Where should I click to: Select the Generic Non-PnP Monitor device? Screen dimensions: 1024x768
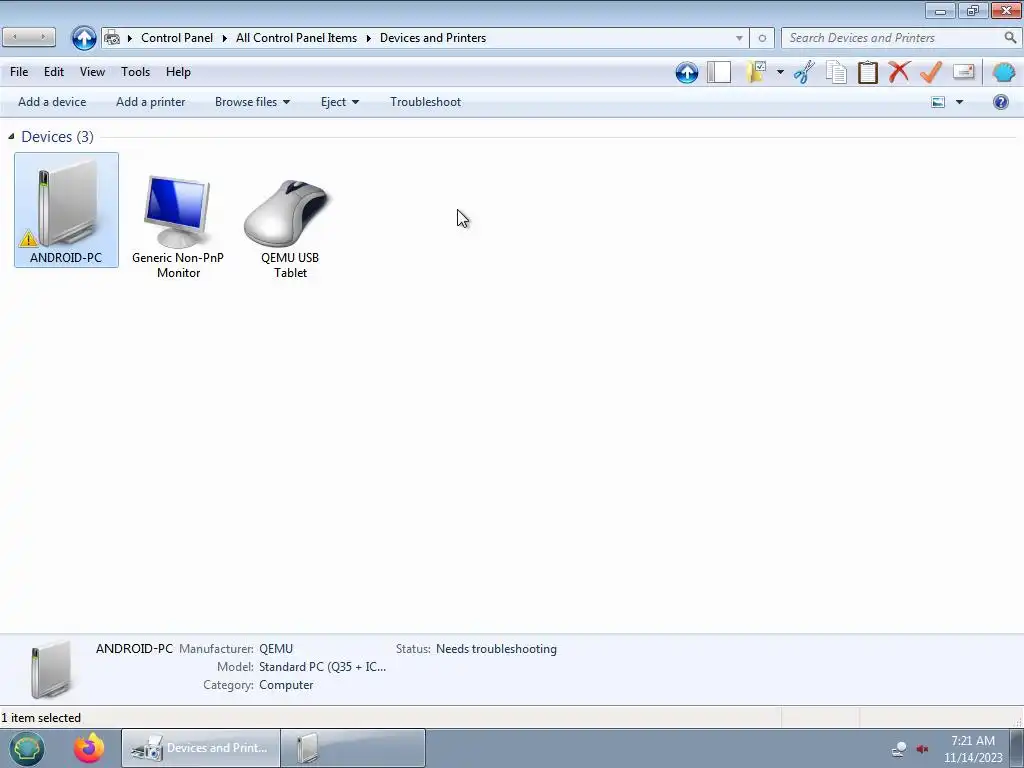(x=178, y=225)
